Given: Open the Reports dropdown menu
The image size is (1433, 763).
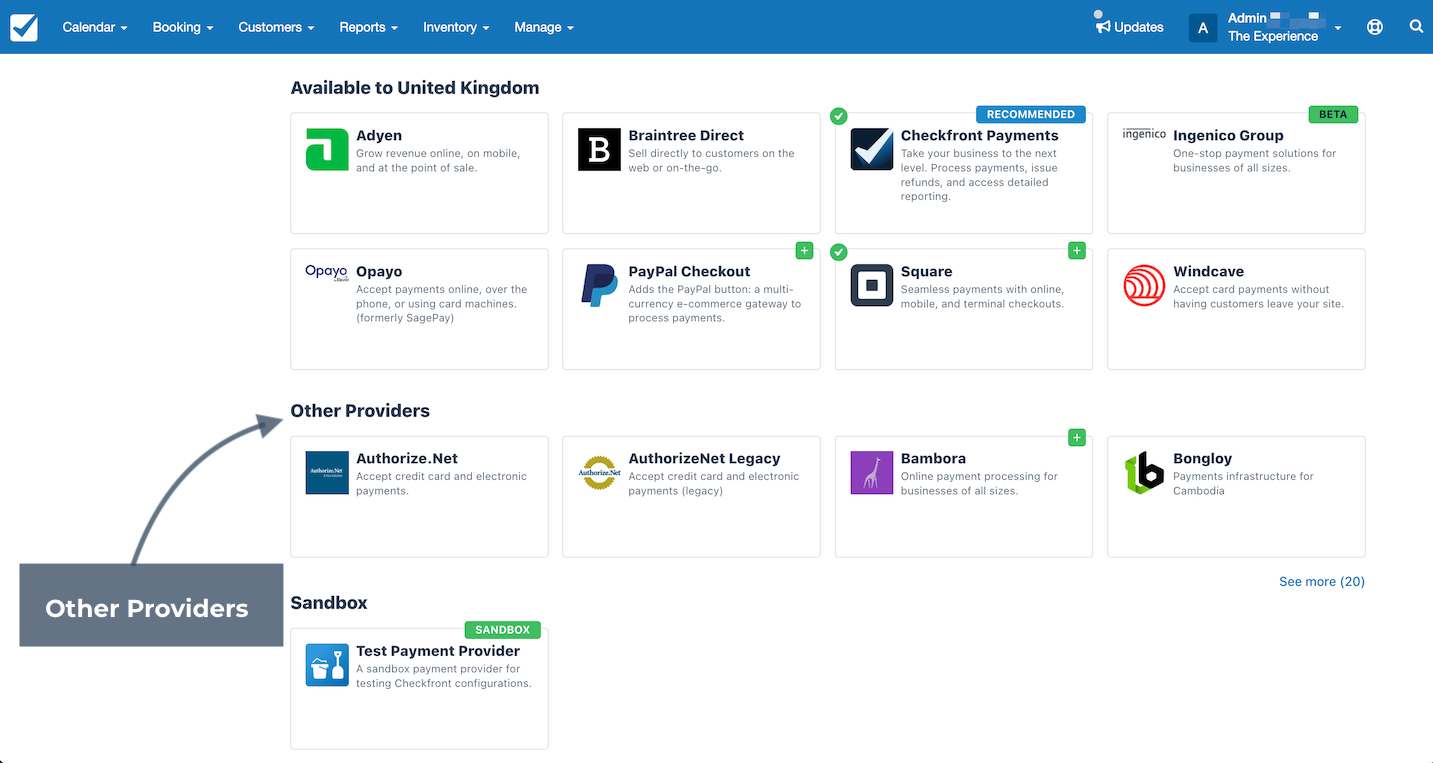Looking at the screenshot, I should tap(369, 27).
